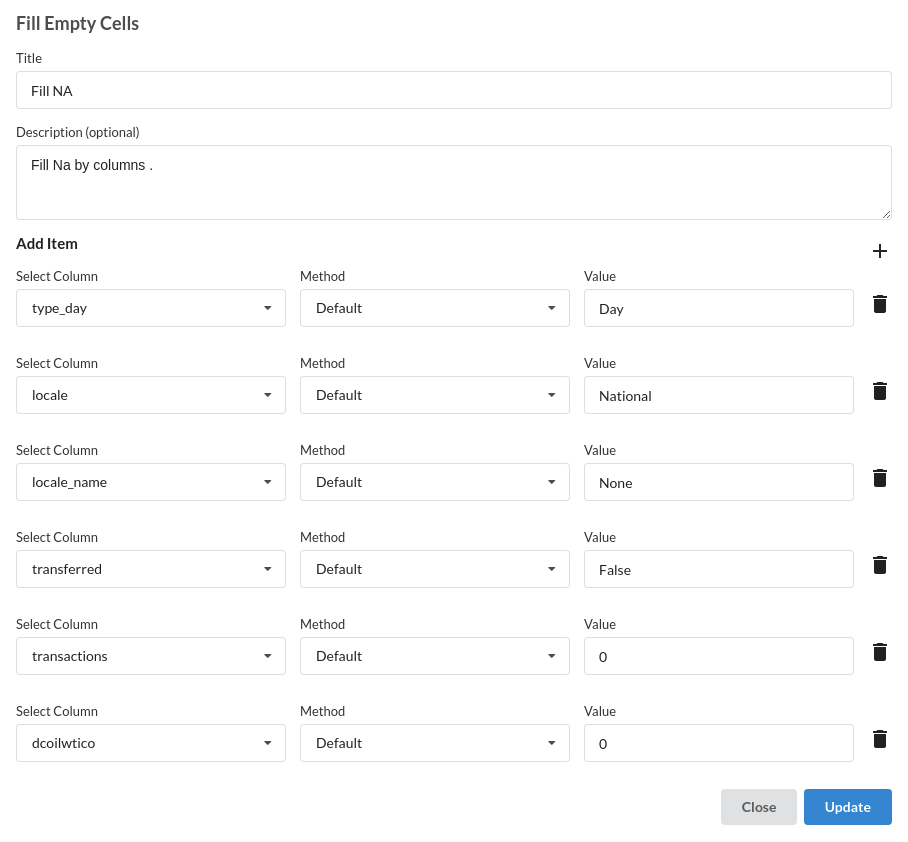Remove the dcoilwtico row via trash icon
The height and width of the screenshot is (842, 908).
879,739
